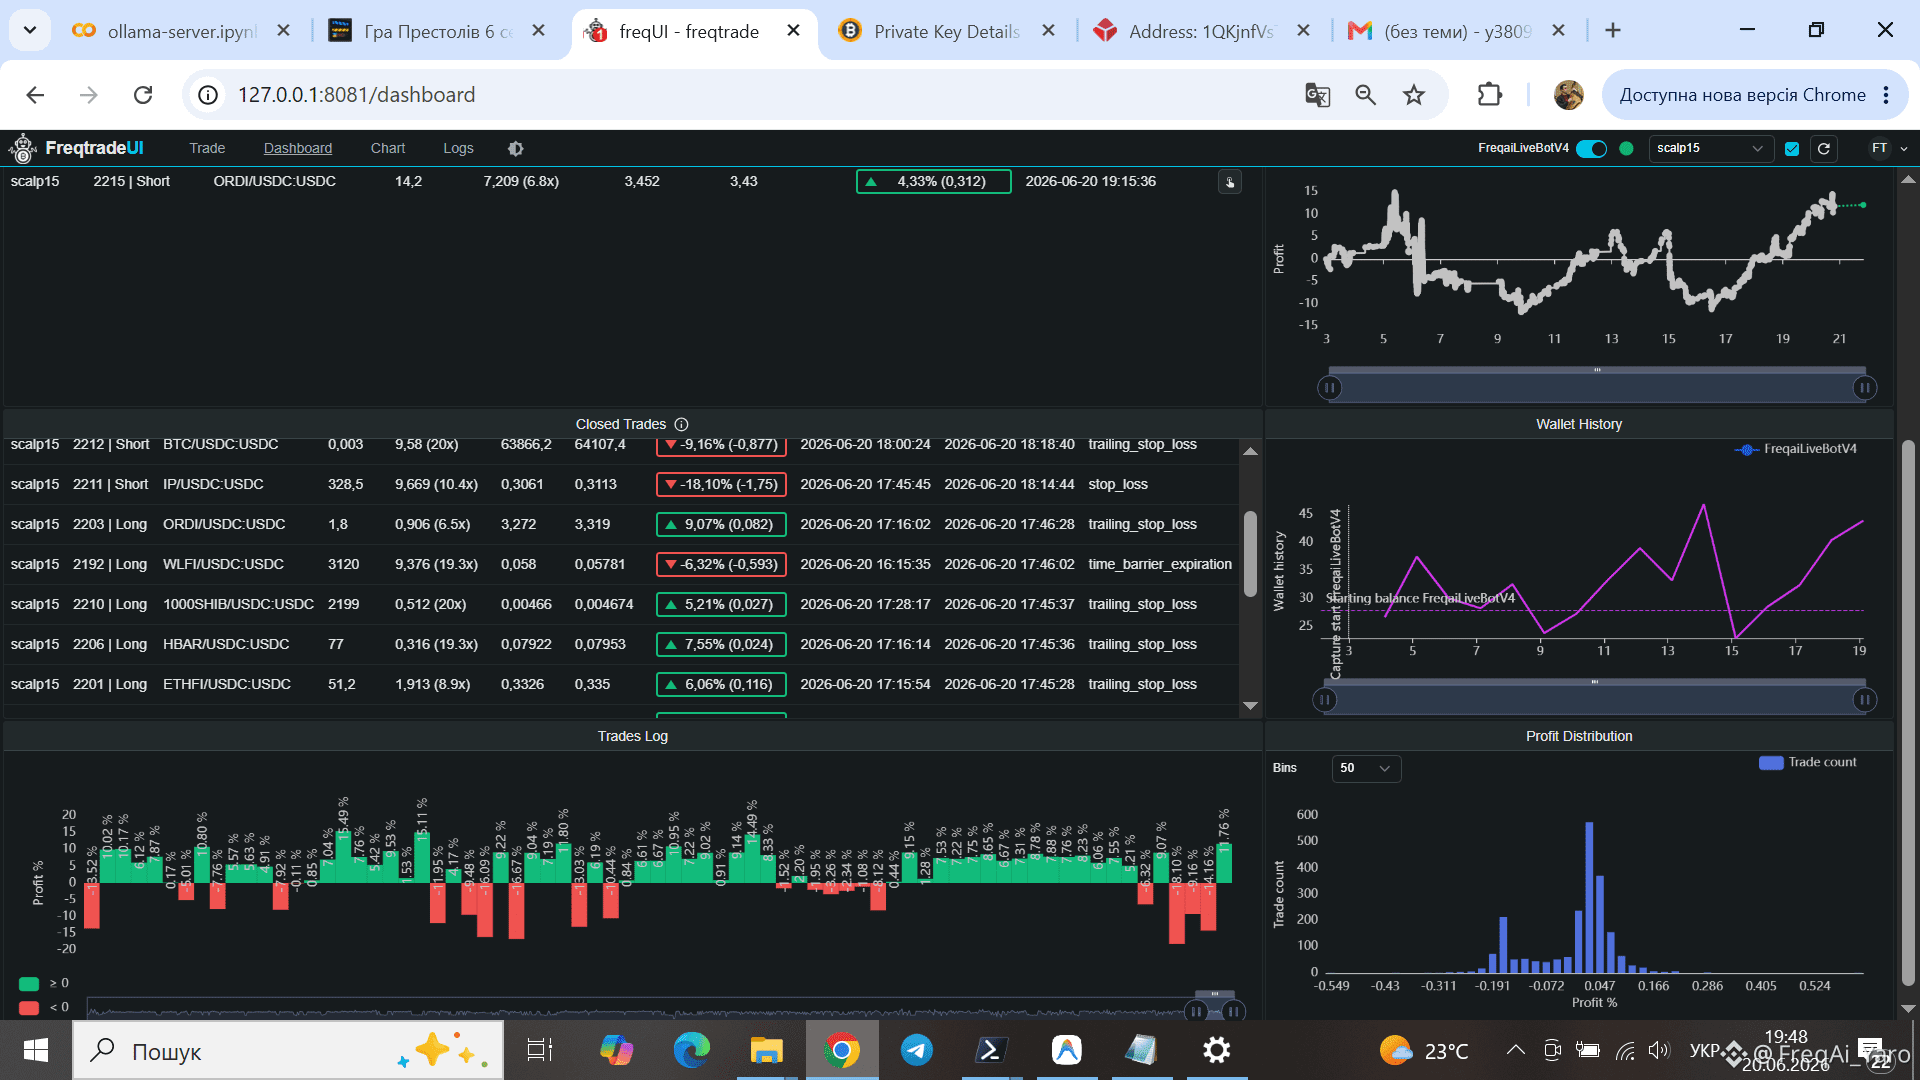Open the scalp15 bot selector dropdown

(x=1710, y=148)
